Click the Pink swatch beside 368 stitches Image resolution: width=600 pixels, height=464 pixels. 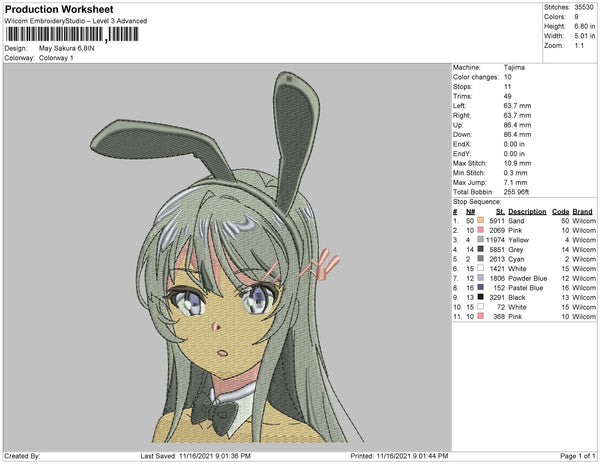tap(481, 316)
